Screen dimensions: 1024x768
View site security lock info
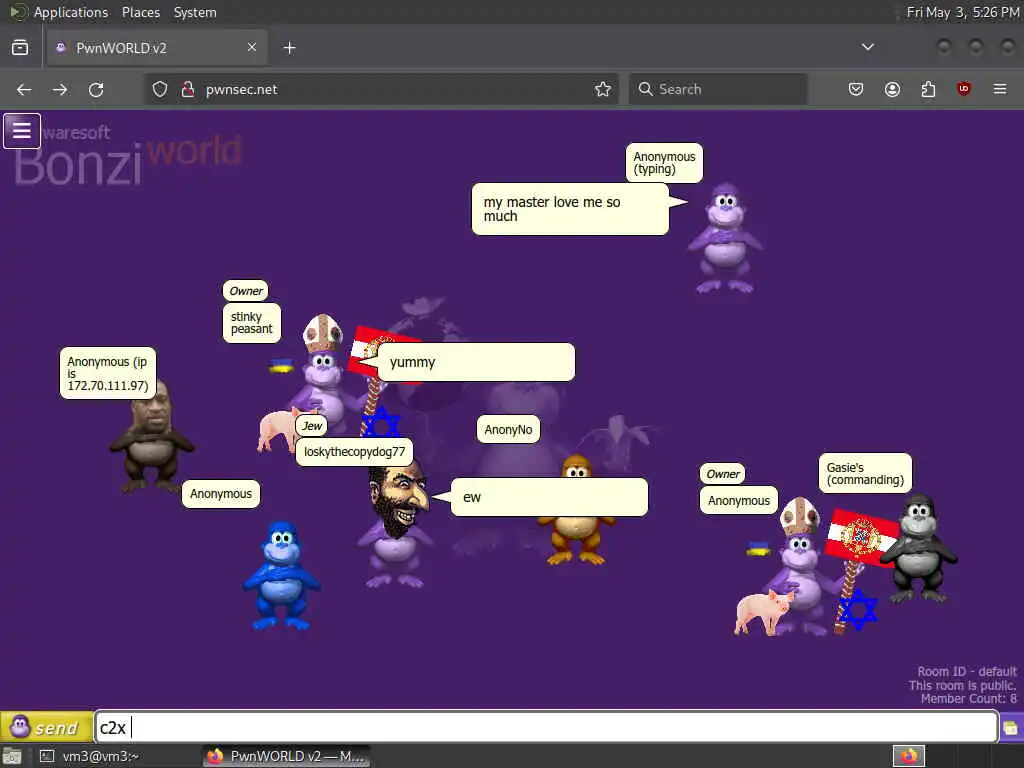click(x=188, y=89)
